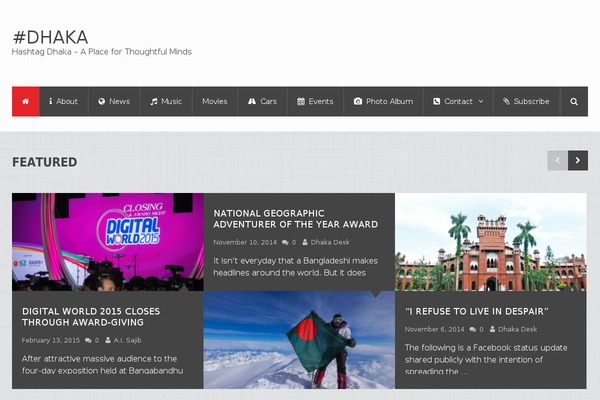This screenshot has width=600, height=400.
Task: Open Digital World 2015 stage thumbnail
Action: click(108, 242)
